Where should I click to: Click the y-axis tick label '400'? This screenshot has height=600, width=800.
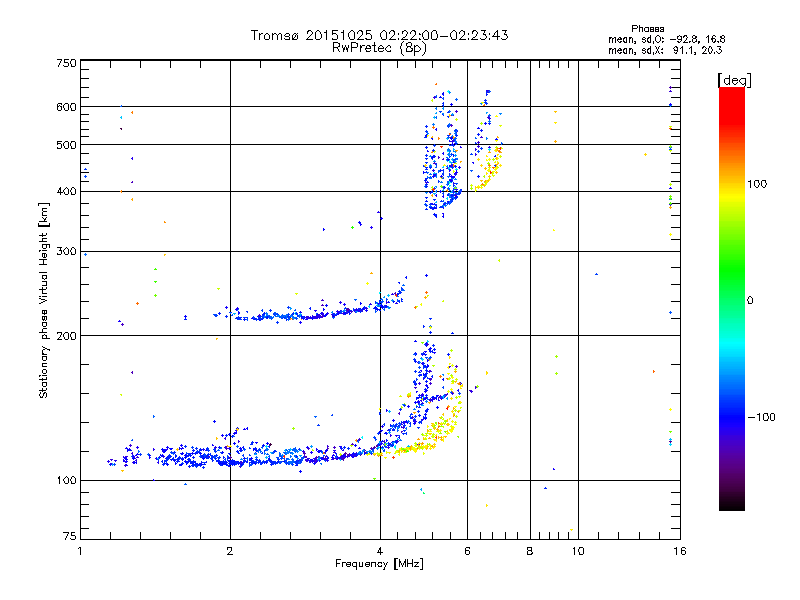click(x=67, y=192)
